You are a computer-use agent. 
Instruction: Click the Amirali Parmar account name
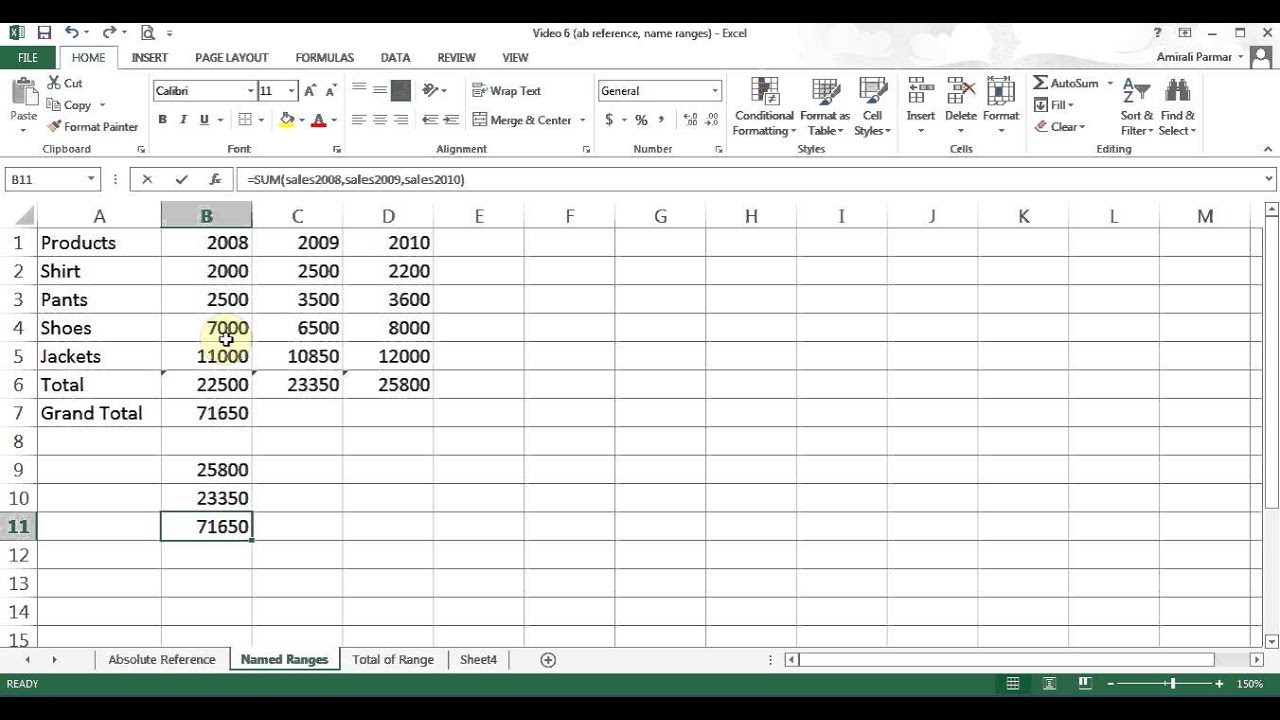coord(1194,58)
